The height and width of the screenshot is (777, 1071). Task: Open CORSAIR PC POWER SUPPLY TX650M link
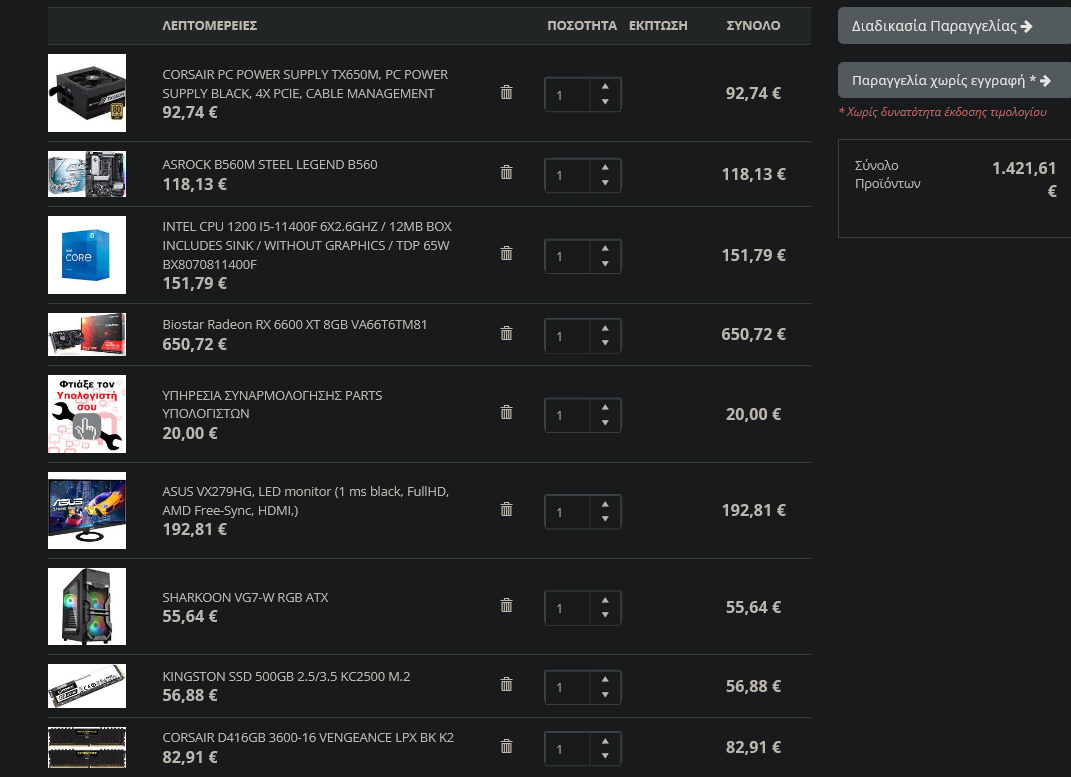305,84
